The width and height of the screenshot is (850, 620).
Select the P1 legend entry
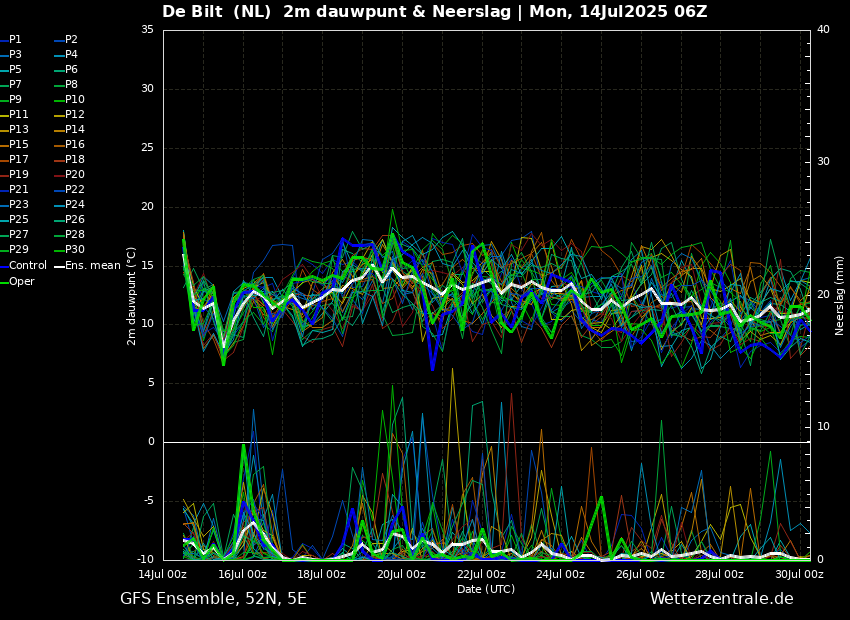point(11,40)
